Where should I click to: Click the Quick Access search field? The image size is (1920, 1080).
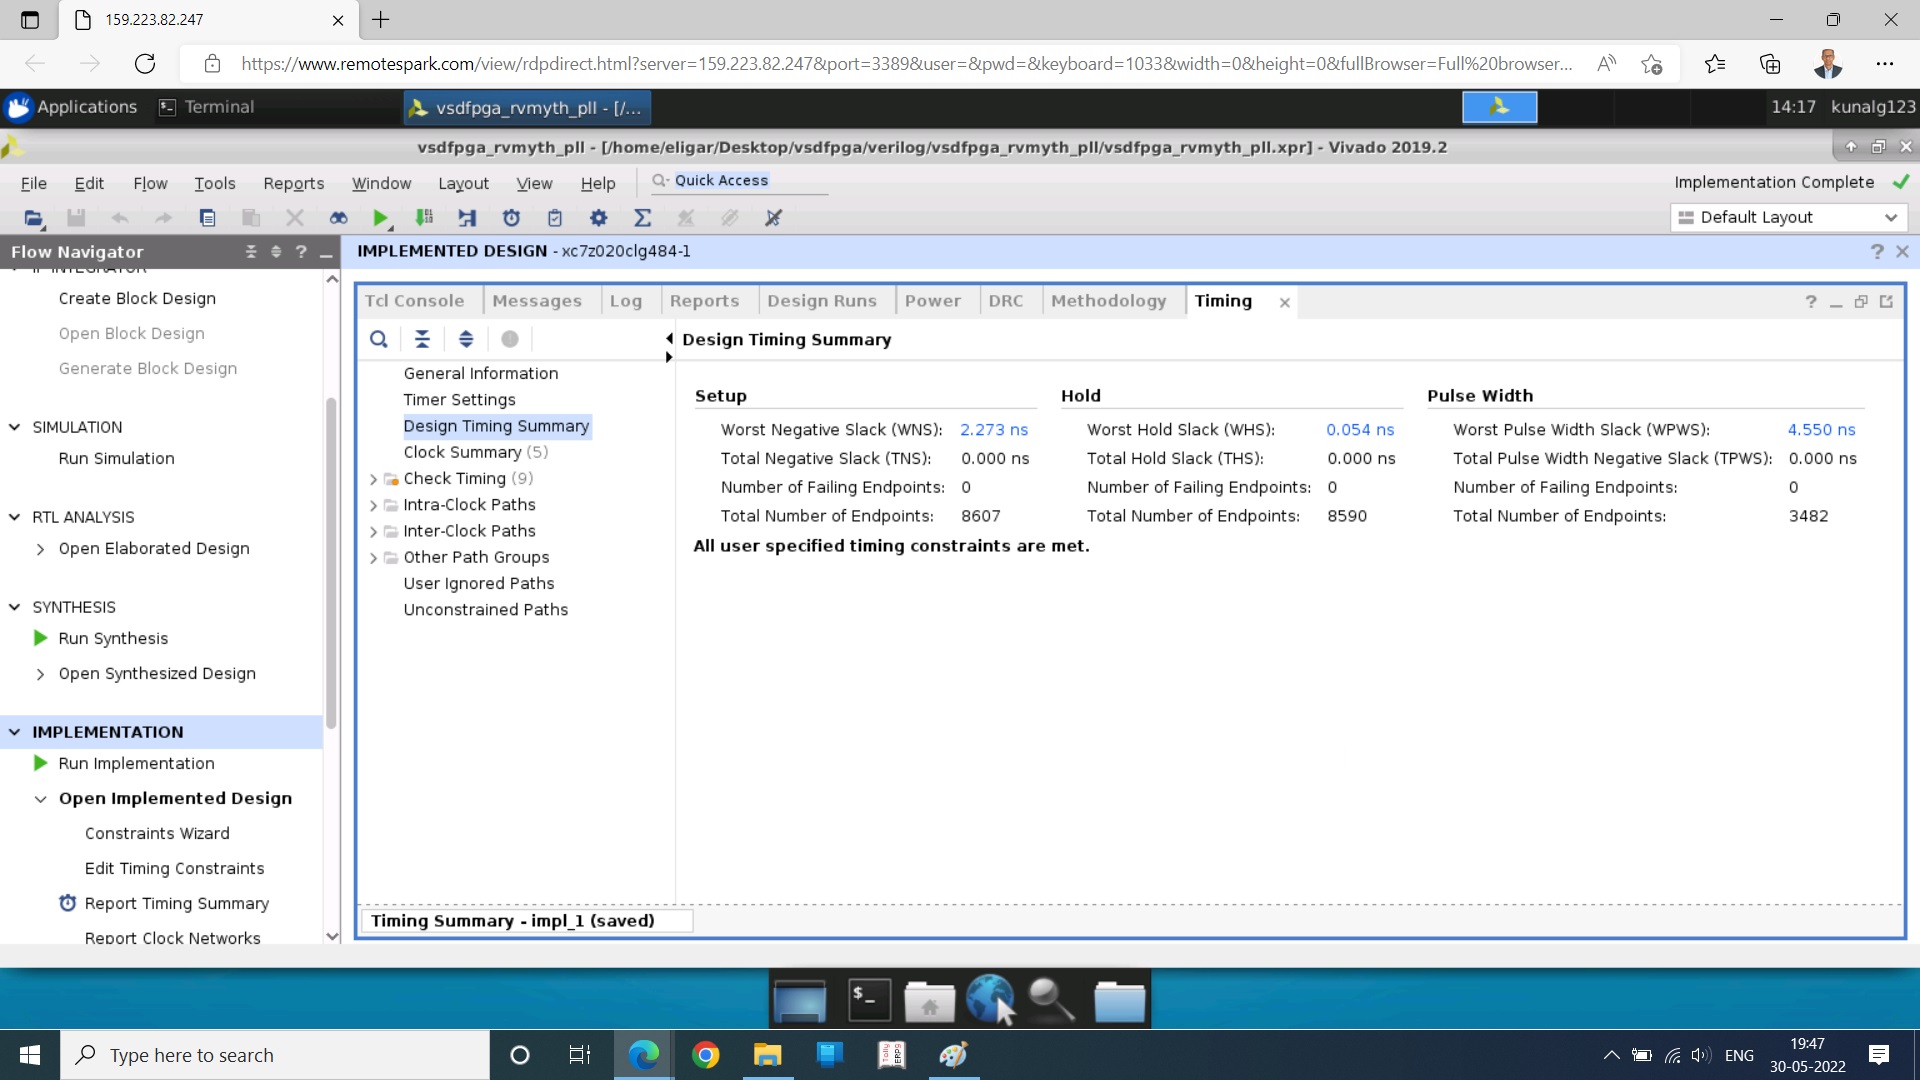740,181
